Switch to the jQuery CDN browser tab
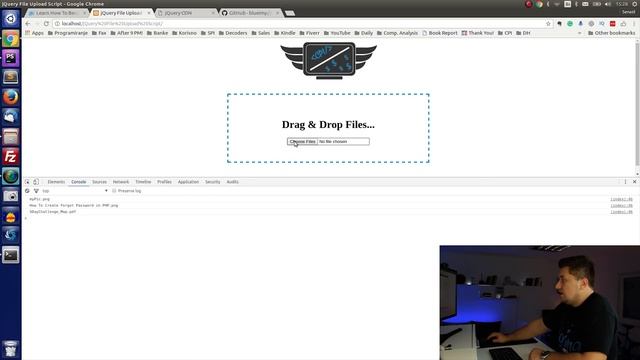 click(186, 13)
